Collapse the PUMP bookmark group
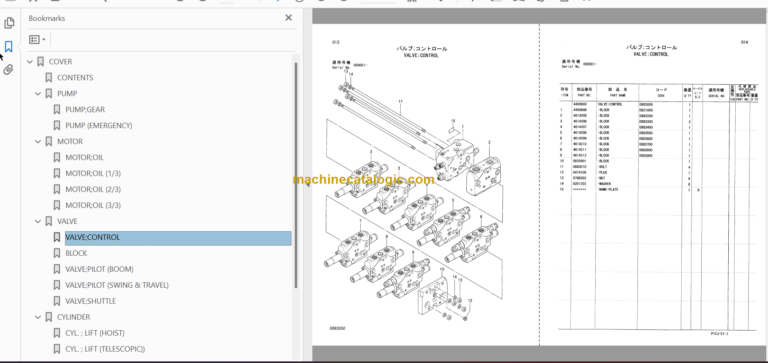Screen dimensions: 768x363 coord(38,94)
